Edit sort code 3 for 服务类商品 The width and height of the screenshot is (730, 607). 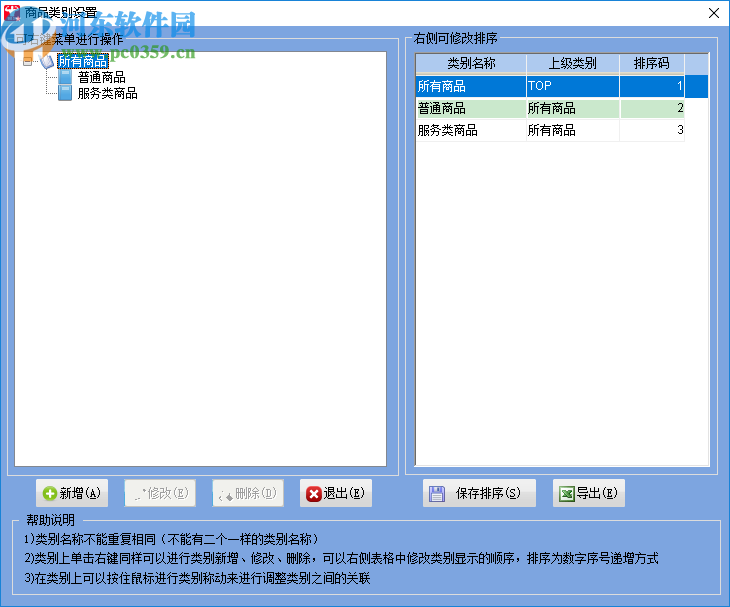652,130
